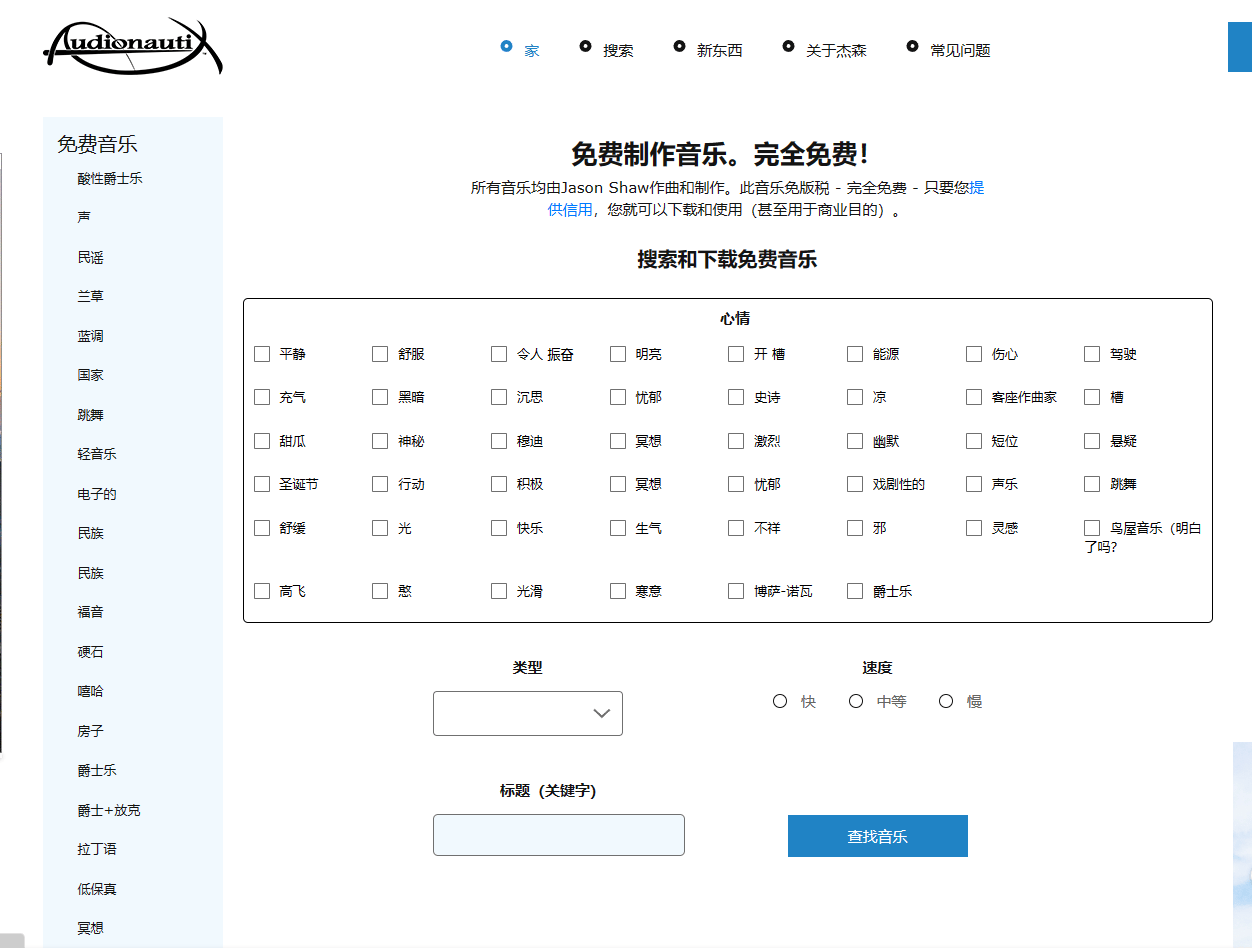Screen dimensions: 1252x948
Task: Browse the 蓝调 genre in sidebar
Action: (90, 336)
